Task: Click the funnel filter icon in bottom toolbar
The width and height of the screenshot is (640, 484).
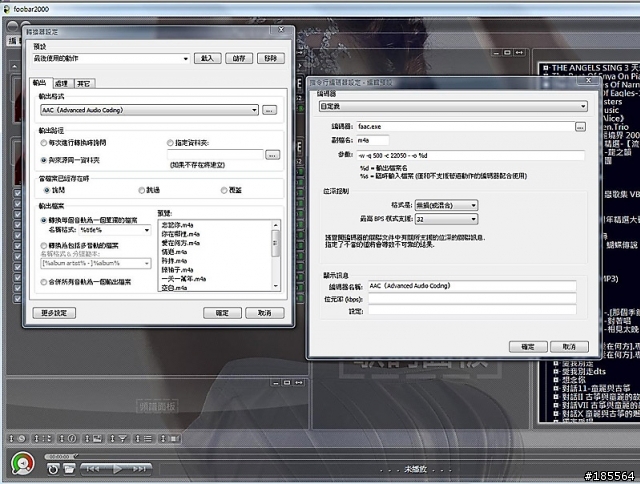Action: tap(122, 439)
